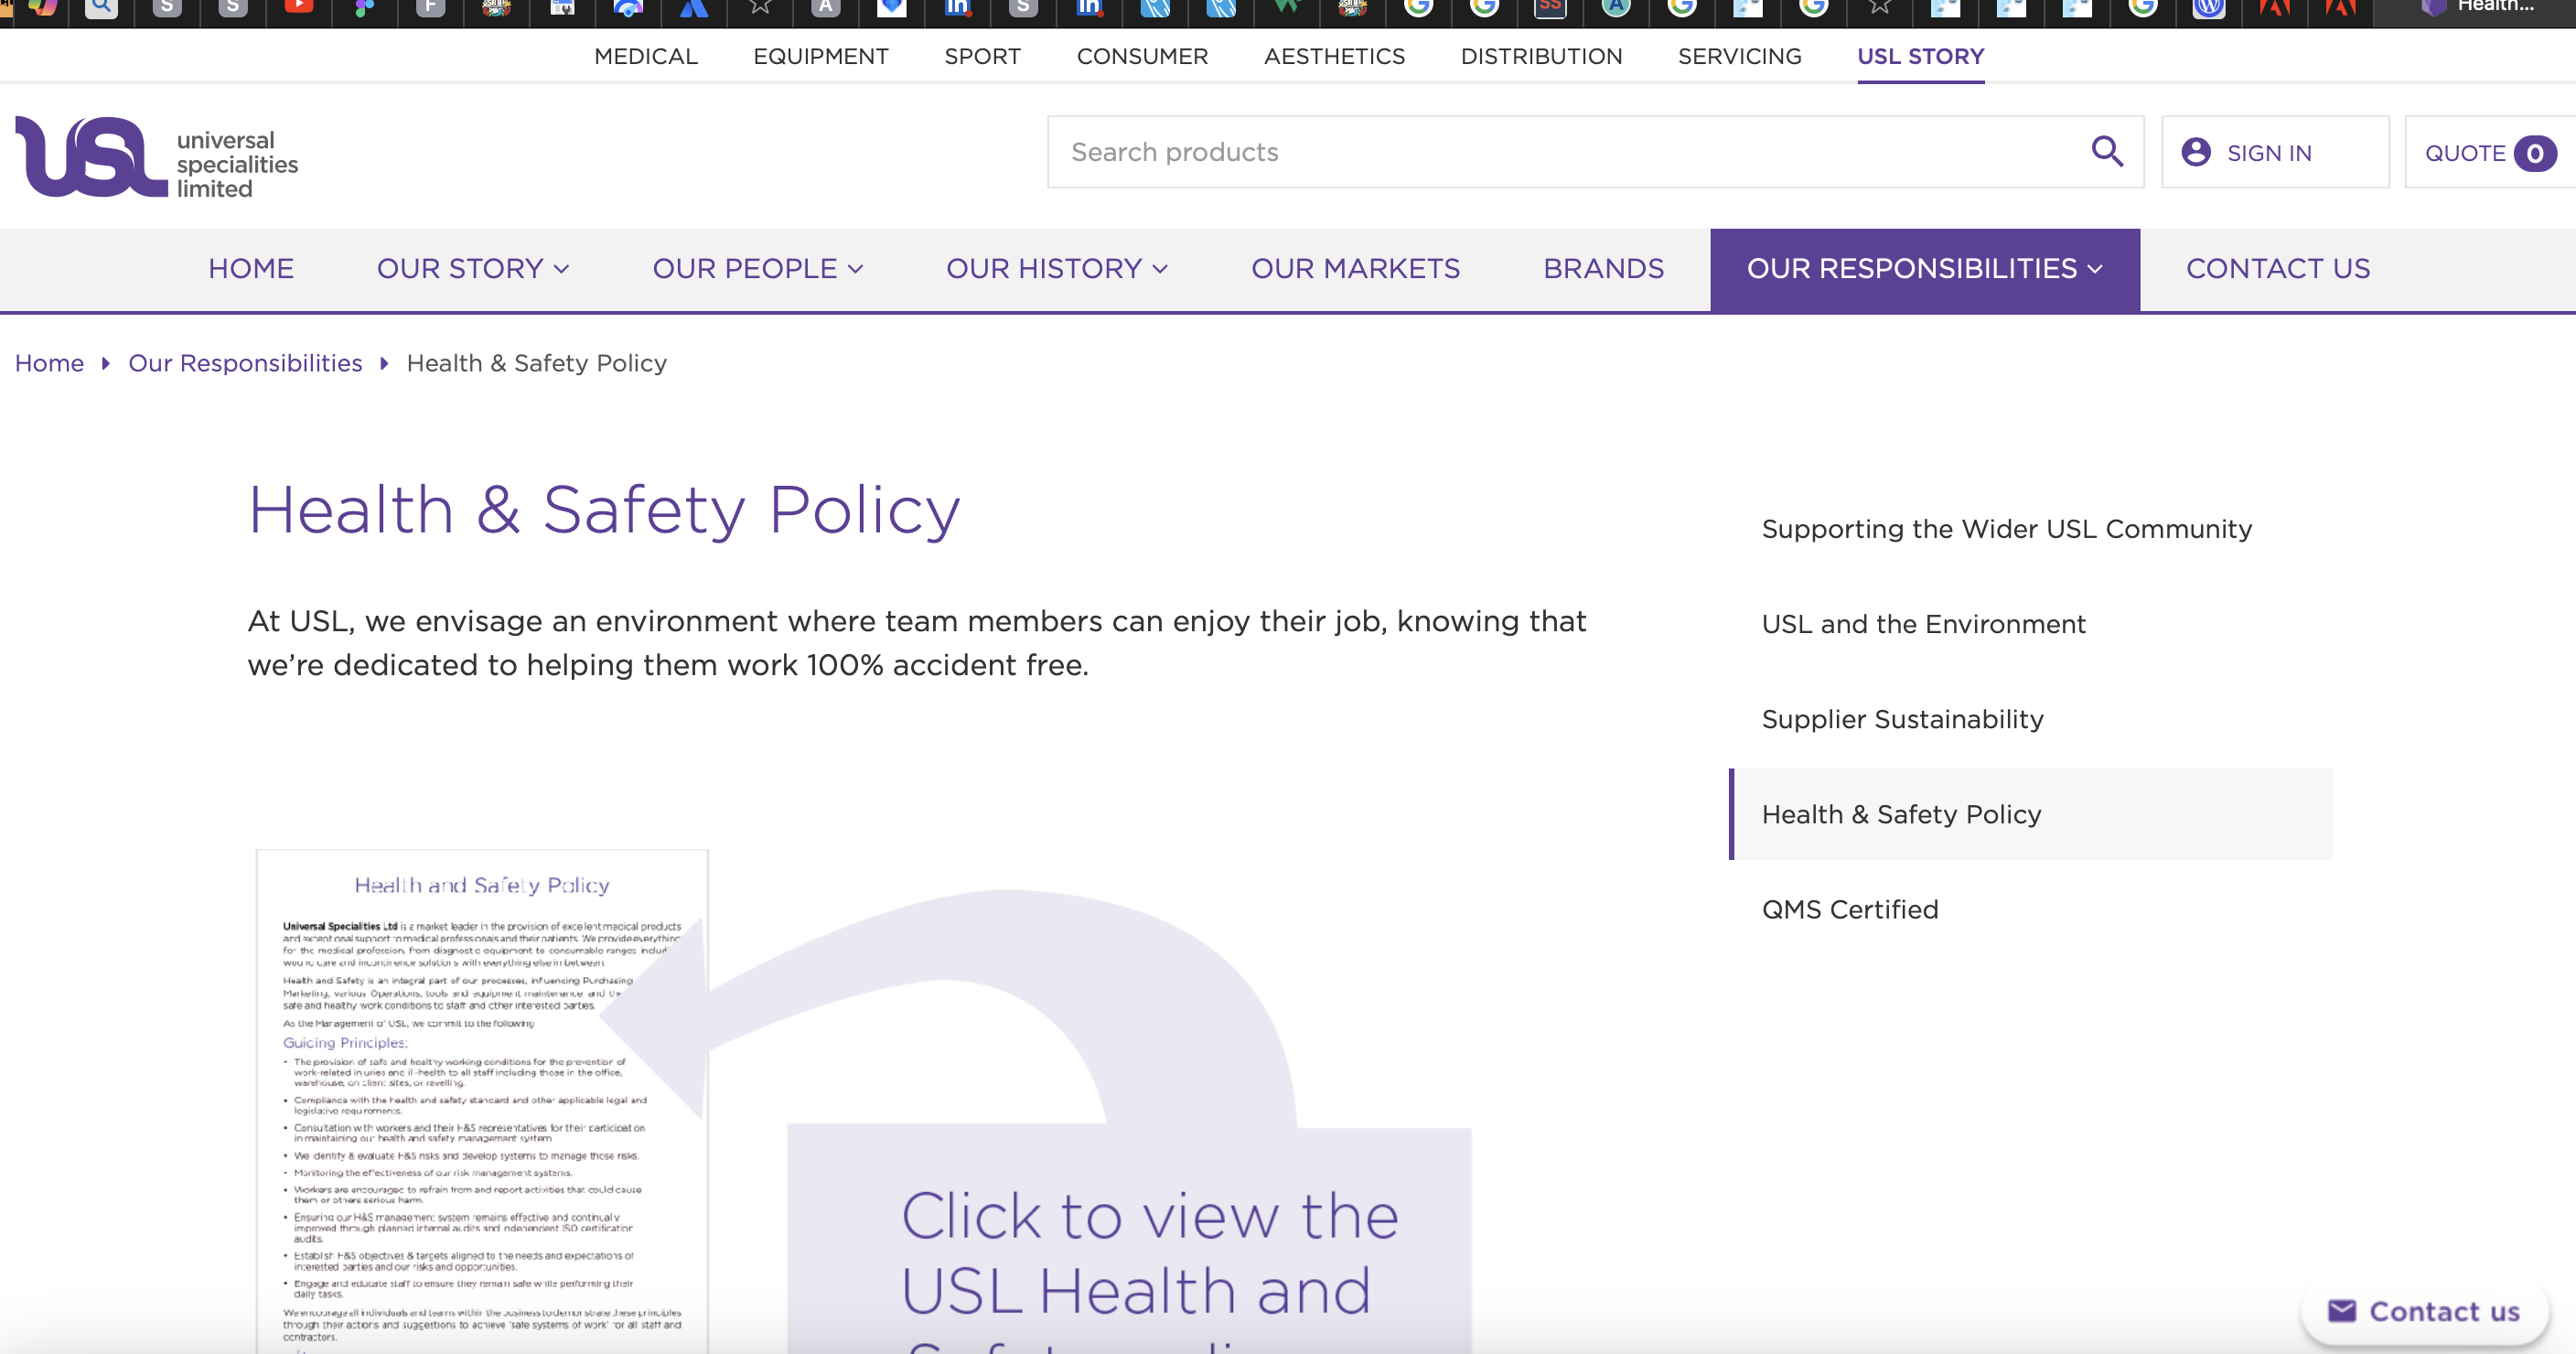Open the QUOTE basket button
Image resolution: width=2576 pixels, height=1354 pixels.
pyautogui.click(x=2490, y=152)
